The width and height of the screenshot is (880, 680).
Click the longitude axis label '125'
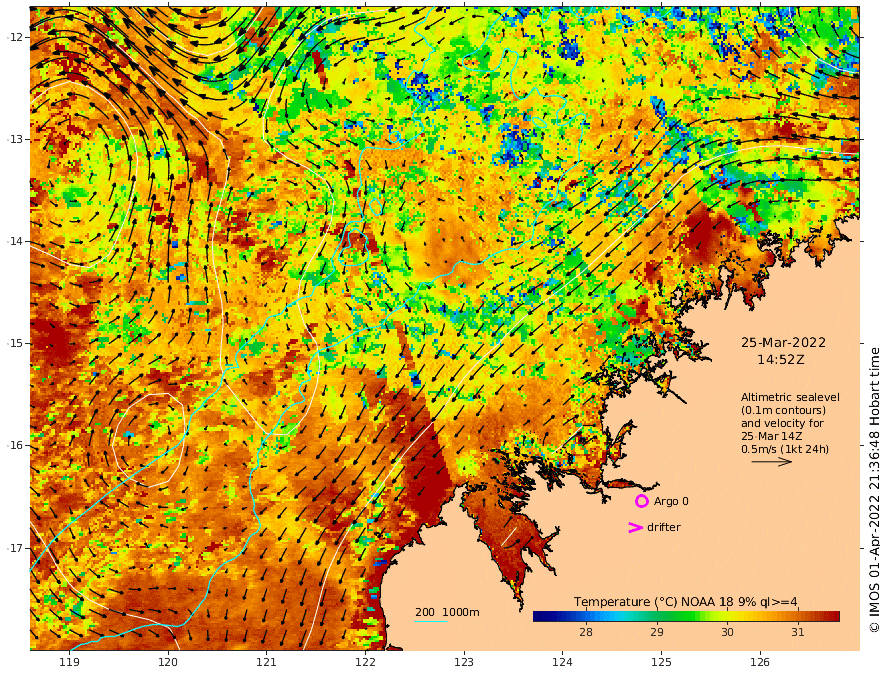(661, 662)
